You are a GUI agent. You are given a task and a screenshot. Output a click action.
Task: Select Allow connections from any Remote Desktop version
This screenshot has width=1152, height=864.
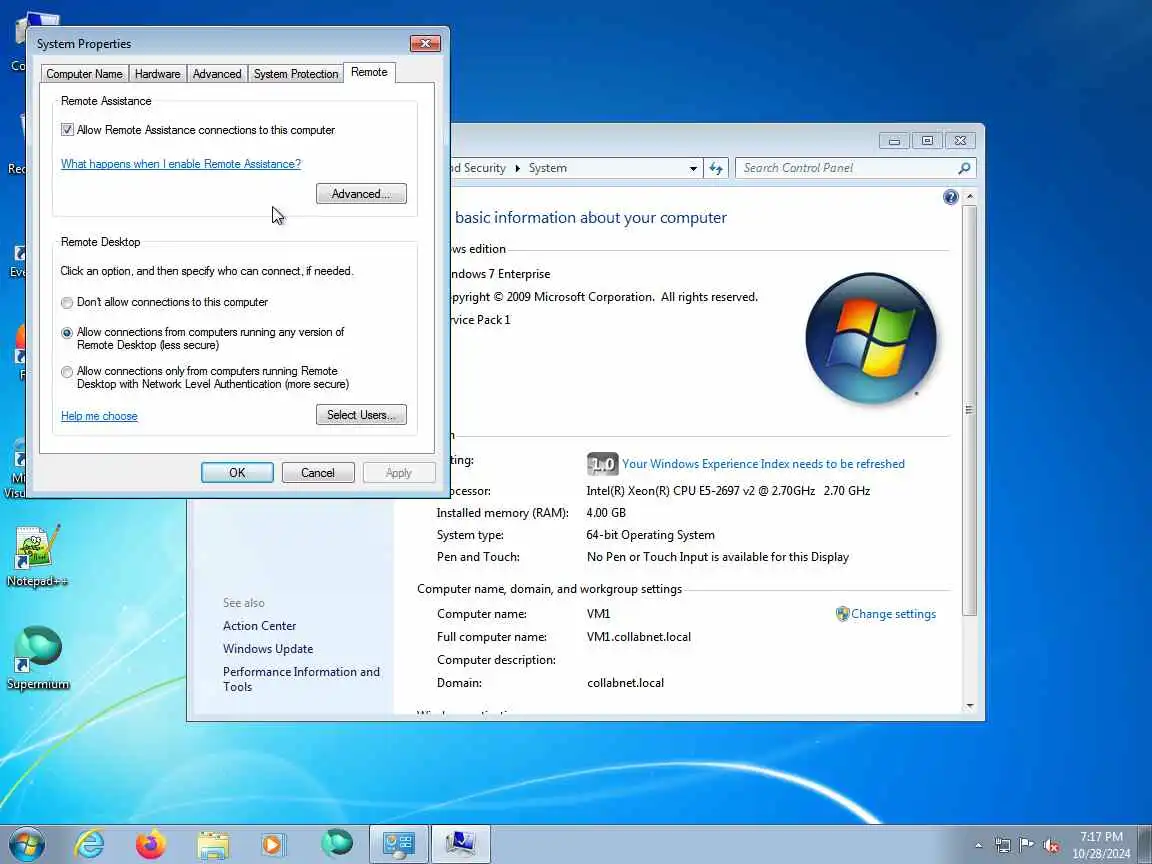click(x=67, y=333)
